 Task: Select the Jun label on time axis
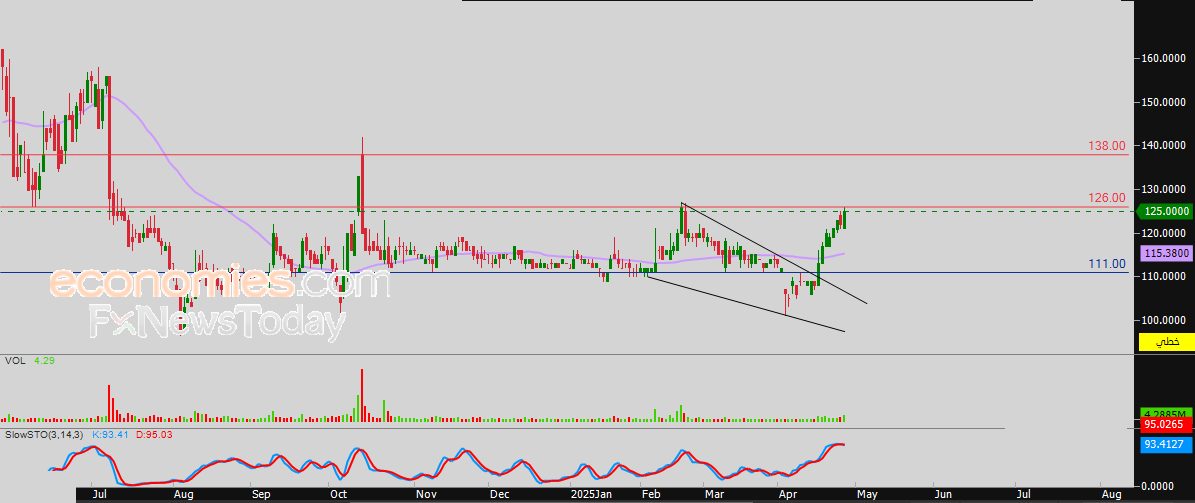pyautogui.click(x=944, y=495)
